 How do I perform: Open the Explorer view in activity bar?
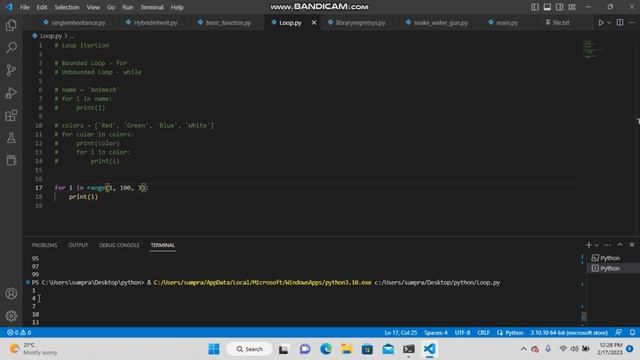click(x=11, y=25)
